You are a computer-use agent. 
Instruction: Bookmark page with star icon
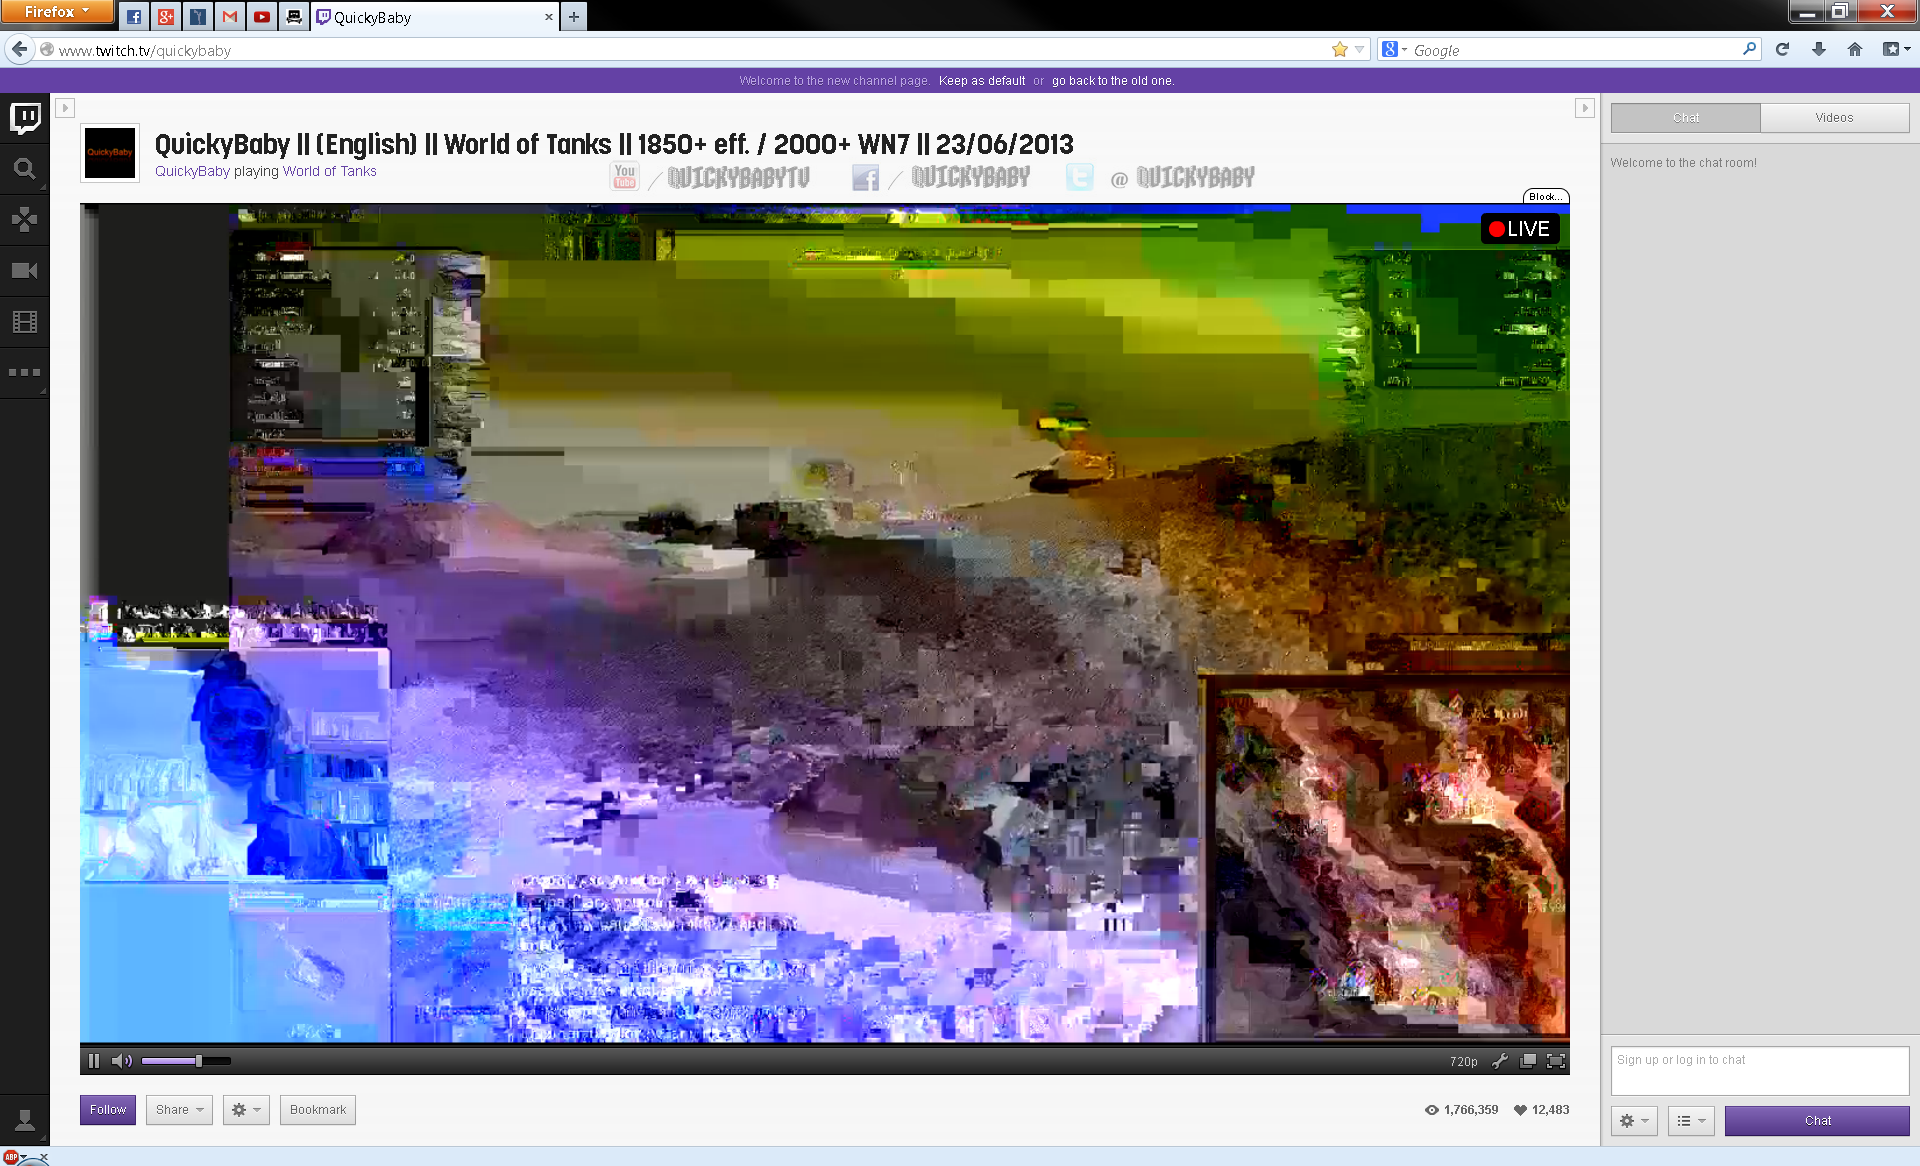point(1340,50)
